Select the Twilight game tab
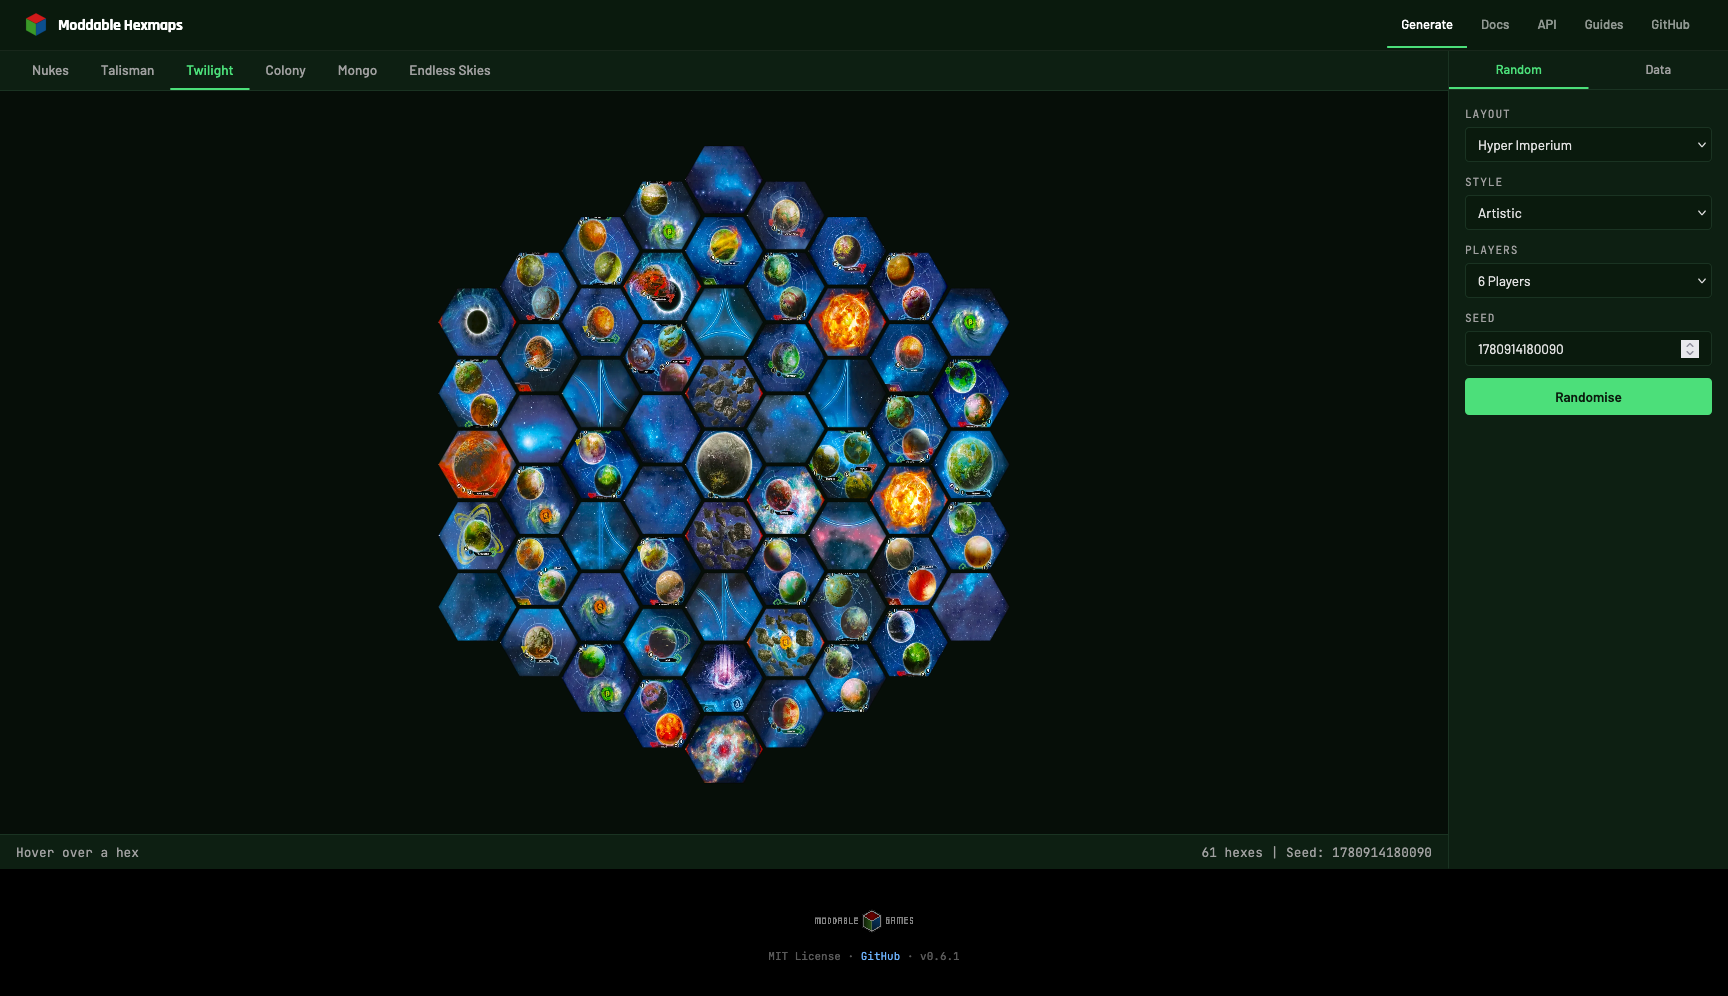This screenshot has height=996, width=1728. click(210, 71)
